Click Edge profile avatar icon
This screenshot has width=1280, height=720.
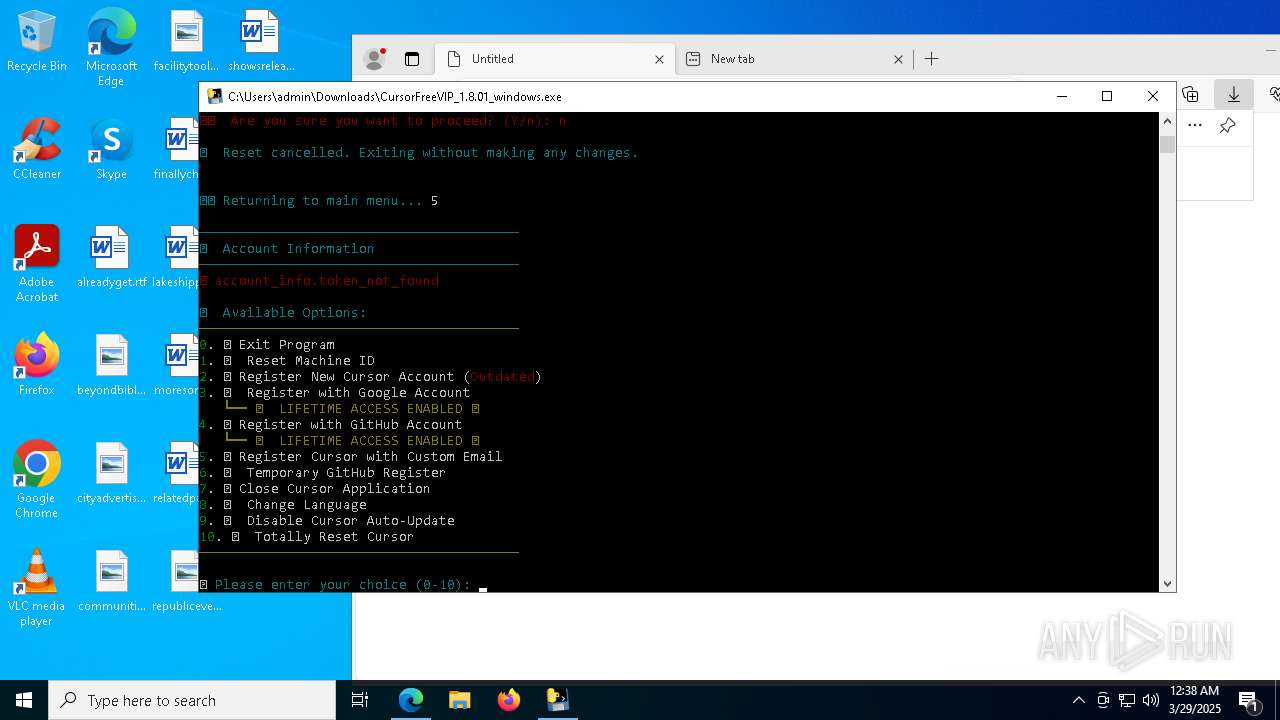[375, 59]
